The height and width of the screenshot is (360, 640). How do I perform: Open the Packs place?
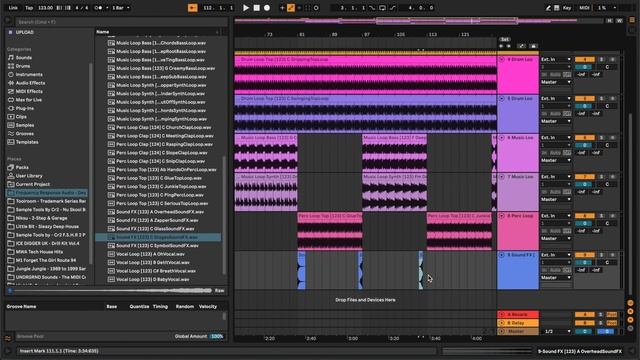click(22, 167)
